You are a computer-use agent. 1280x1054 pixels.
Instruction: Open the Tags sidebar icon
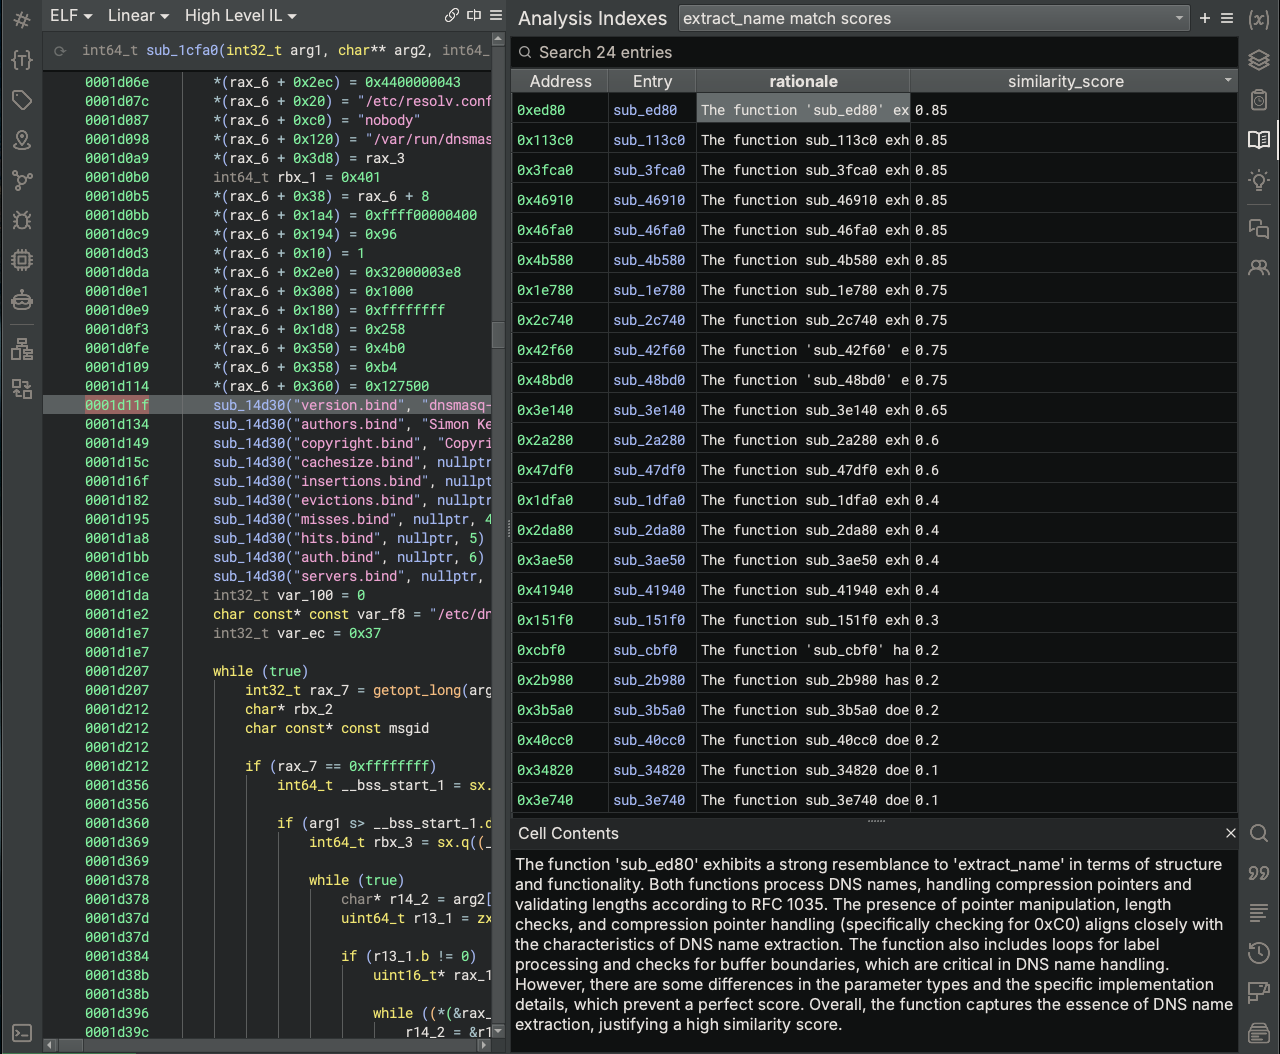[x=22, y=100]
